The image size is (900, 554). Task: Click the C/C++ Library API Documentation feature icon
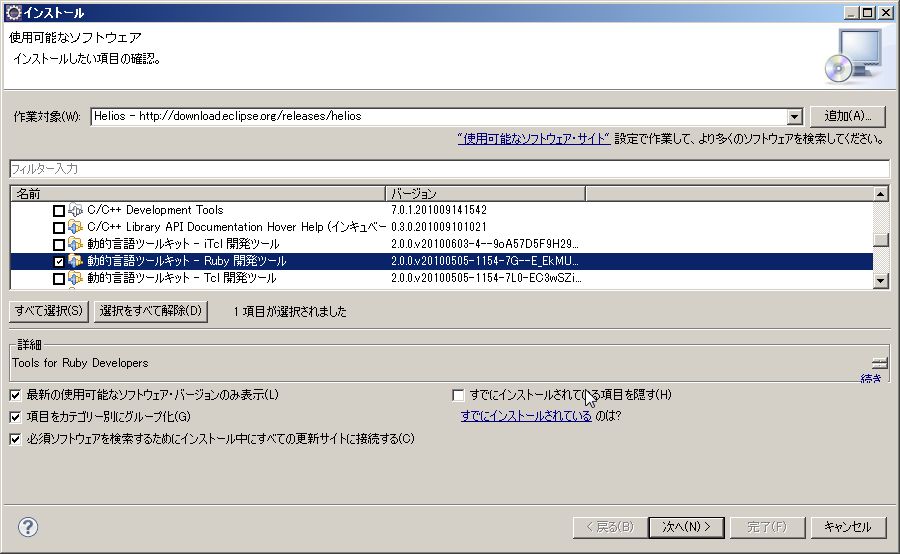point(75,227)
